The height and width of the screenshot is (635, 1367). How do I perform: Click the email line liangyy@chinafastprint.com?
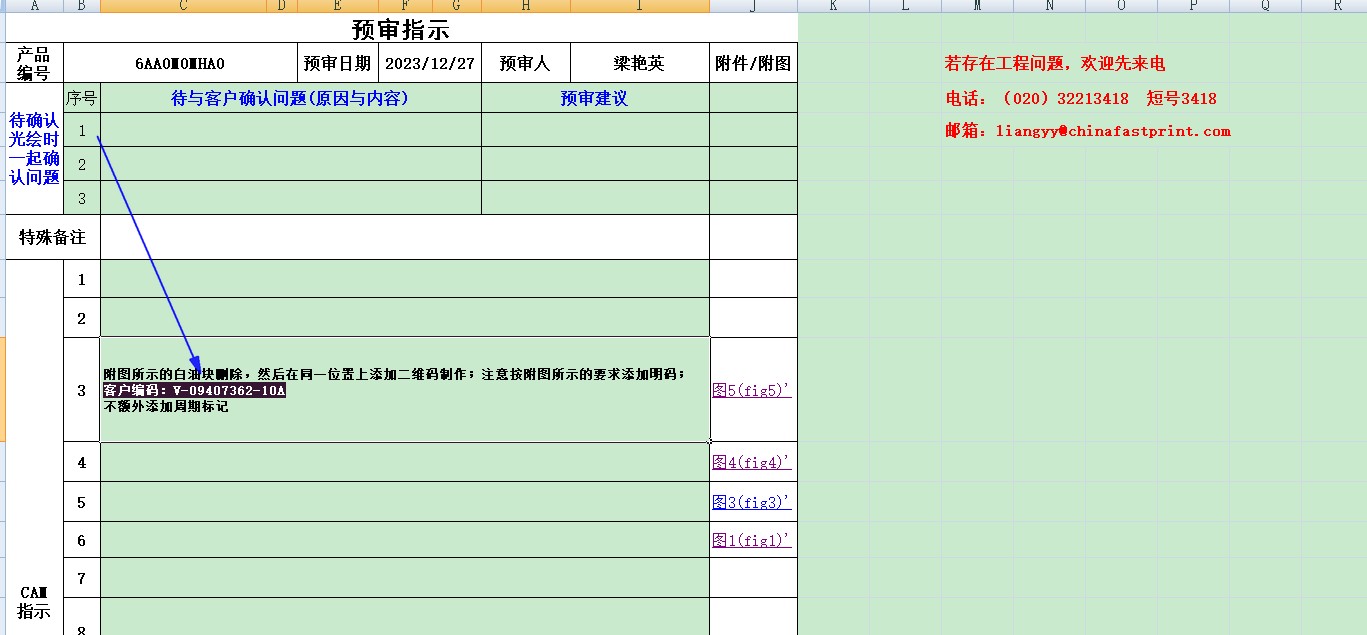(1088, 131)
